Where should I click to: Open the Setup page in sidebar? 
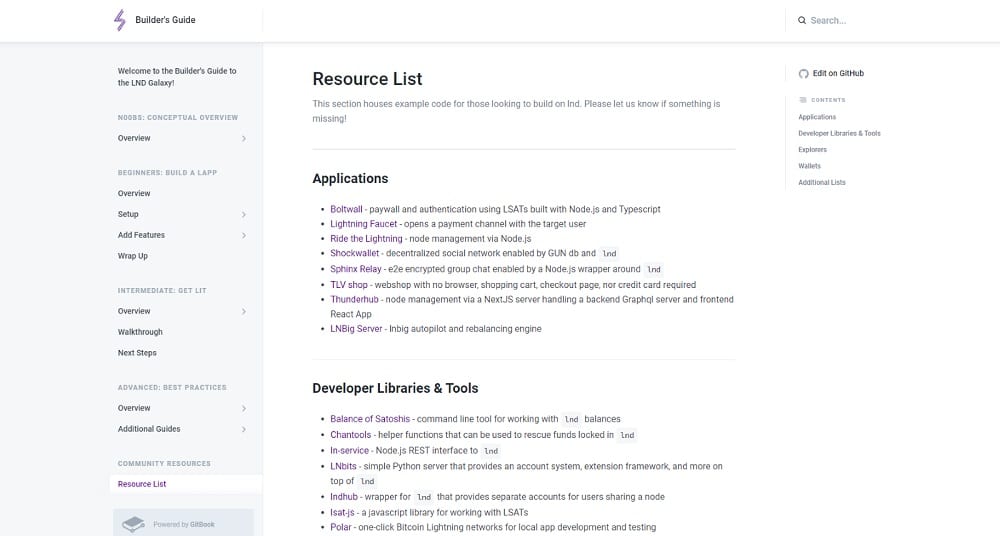(x=128, y=214)
